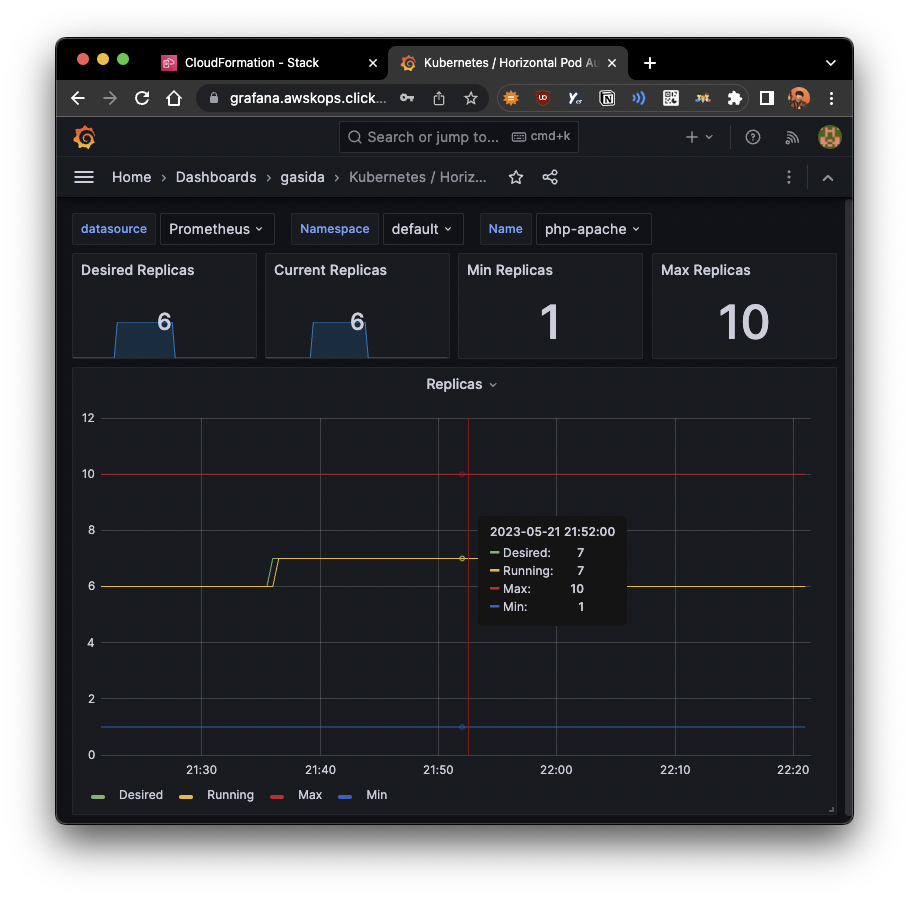This screenshot has width=909, height=898.
Task: Open the Replicas panel title menu
Action: coord(461,384)
